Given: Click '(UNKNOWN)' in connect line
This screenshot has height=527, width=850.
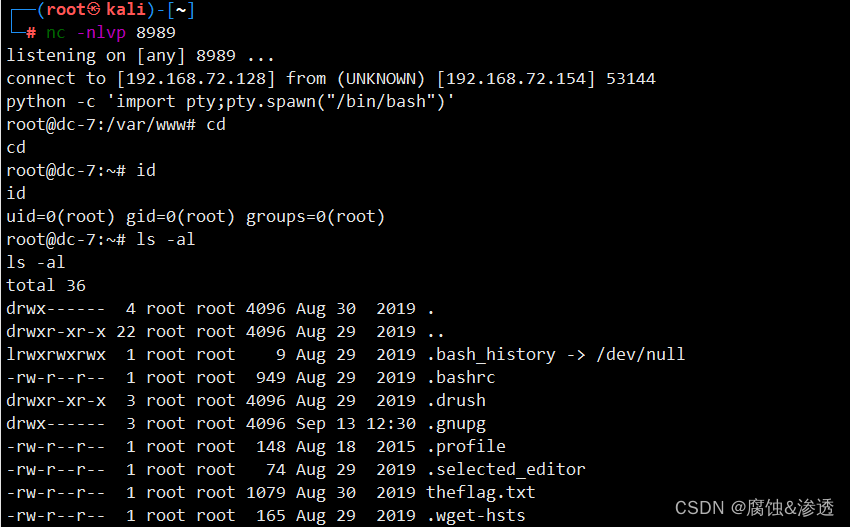Looking at the screenshot, I should (381, 79).
